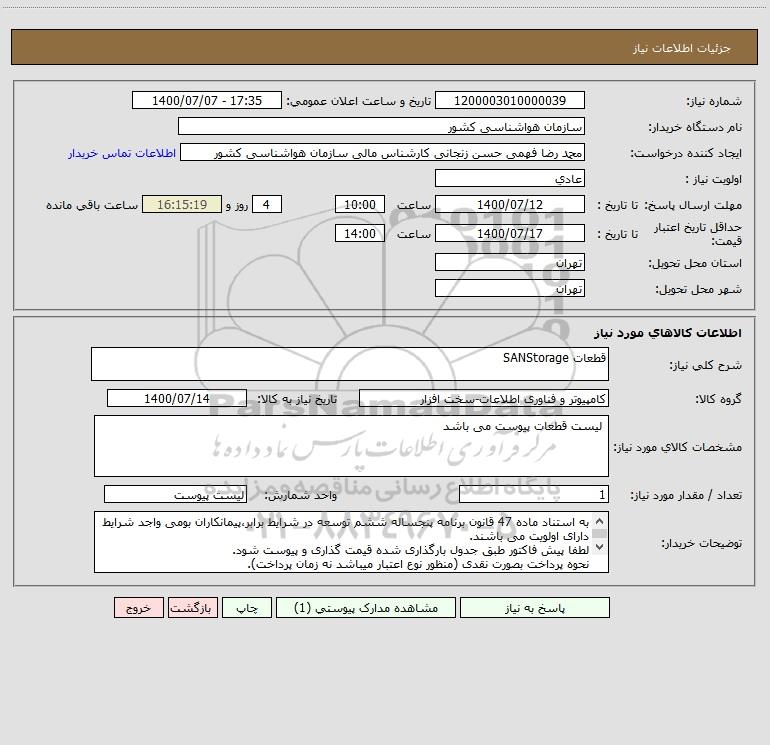The height and width of the screenshot is (745, 770).
Task: Click the priority field عادی
Action: click(x=510, y=178)
